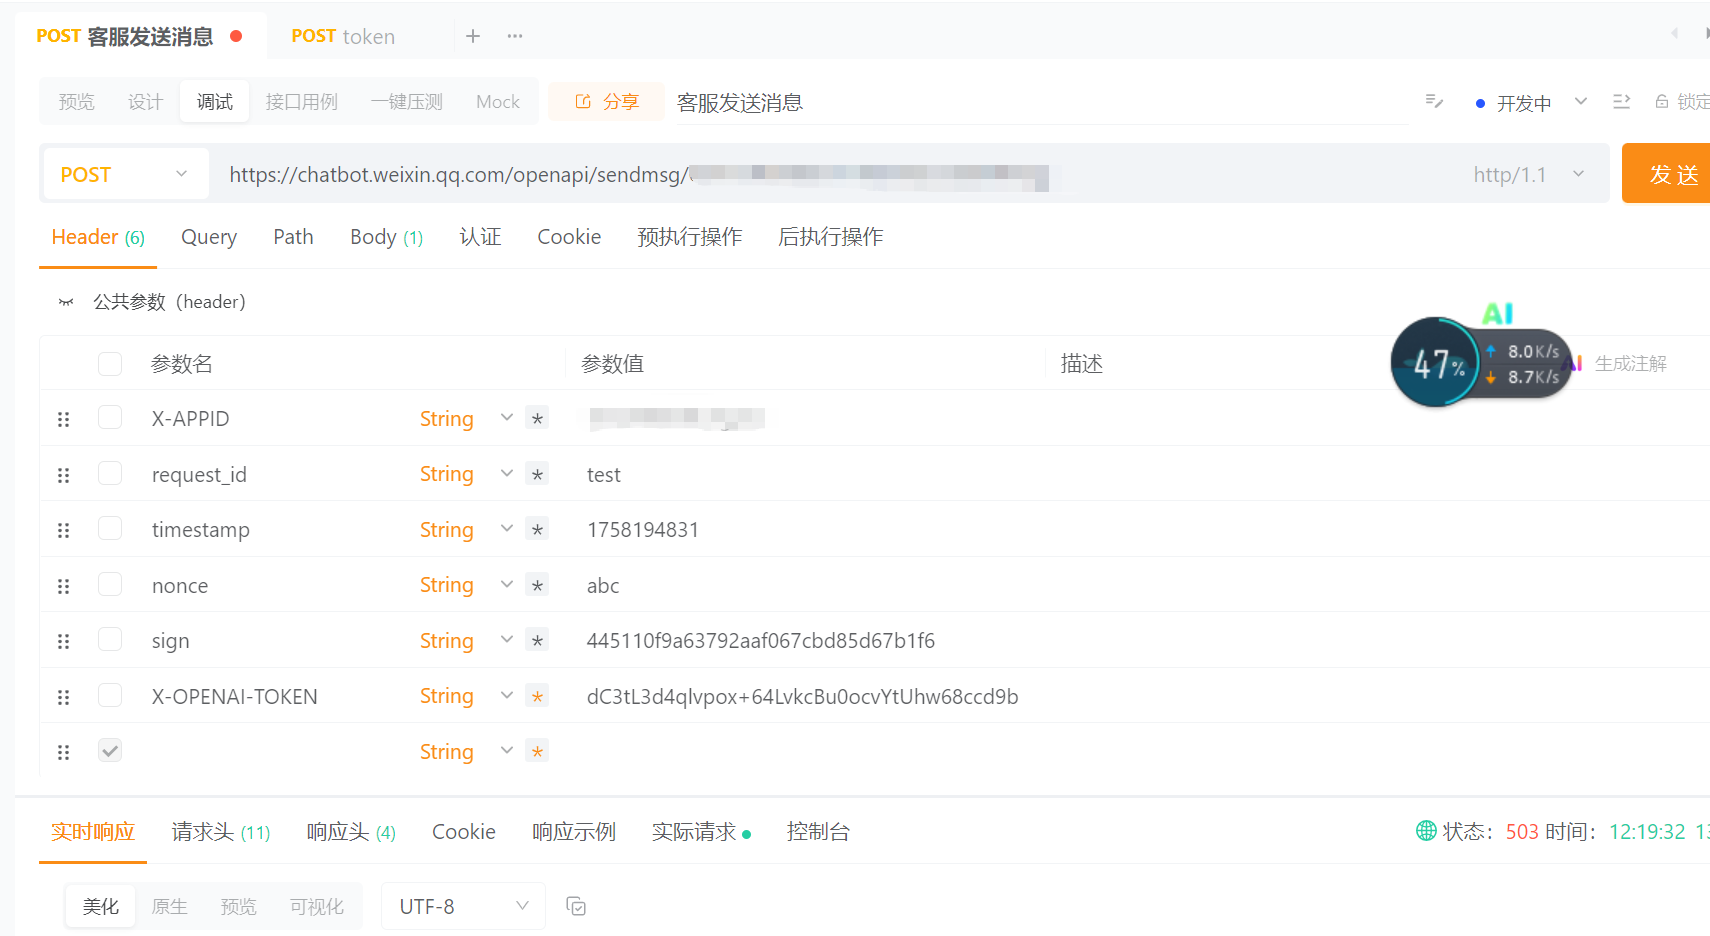Click the request URL input field
The height and width of the screenshot is (936, 1710).
[840, 175]
